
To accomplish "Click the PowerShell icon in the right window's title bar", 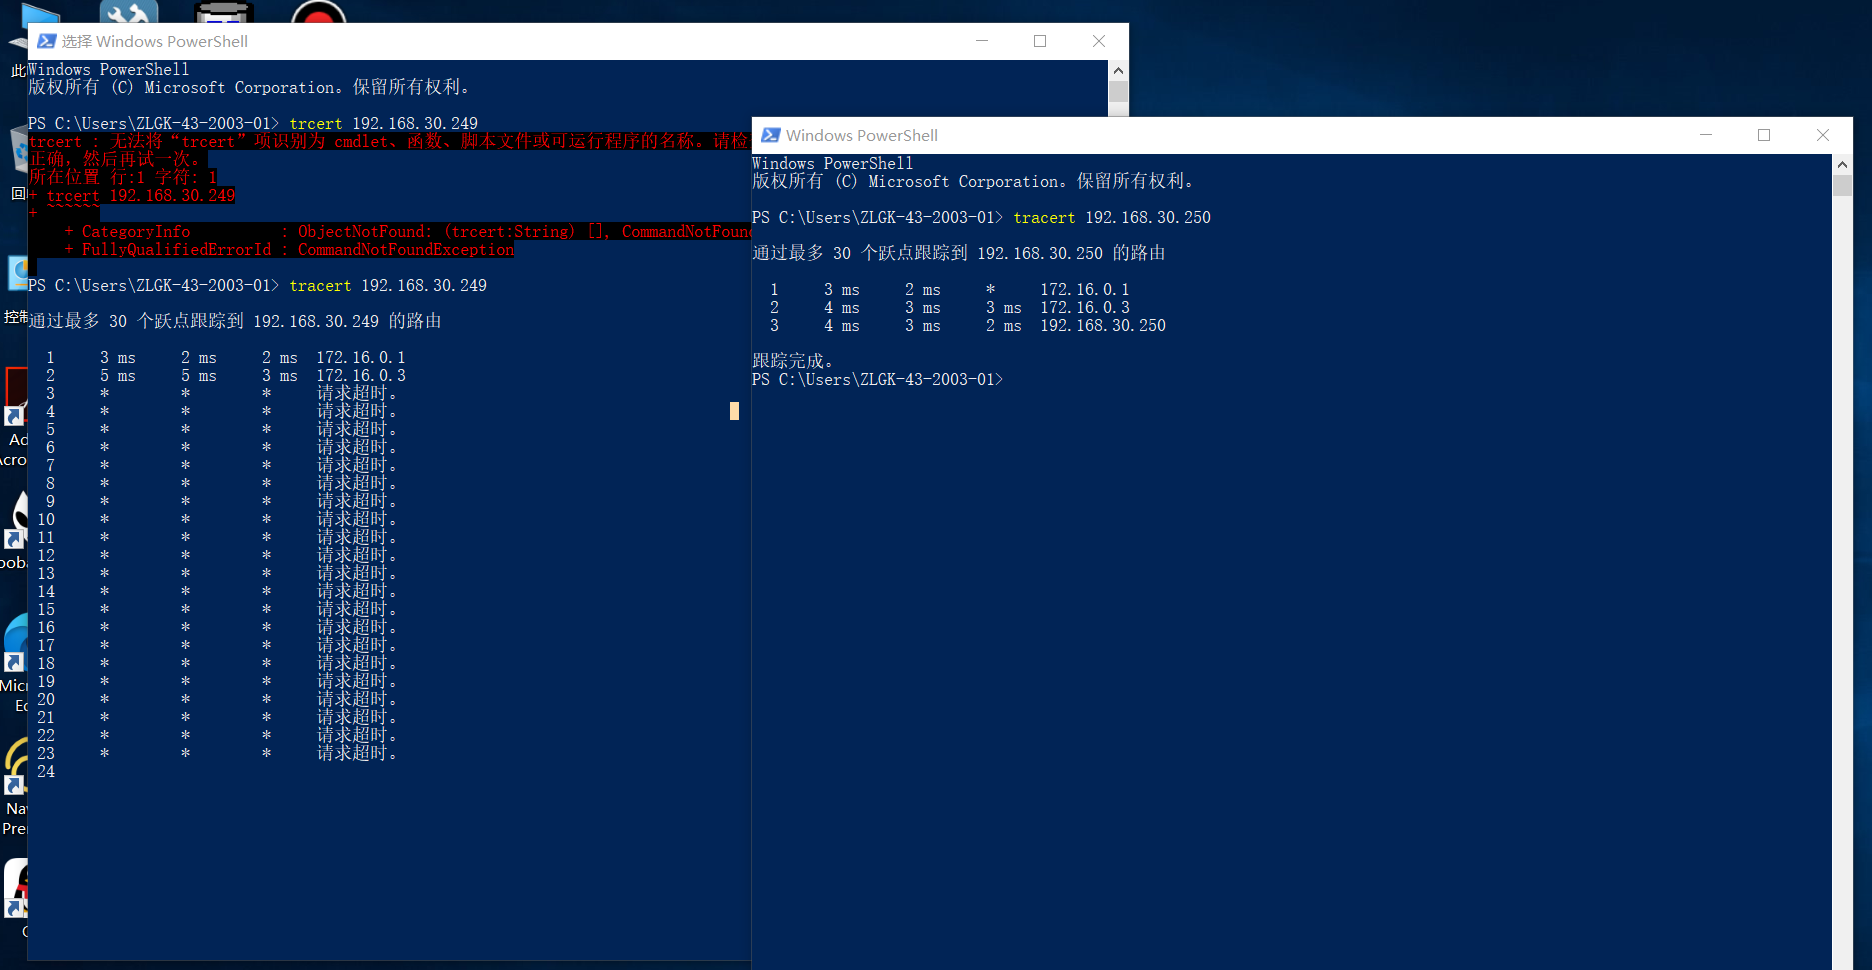I will coord(770,135).
